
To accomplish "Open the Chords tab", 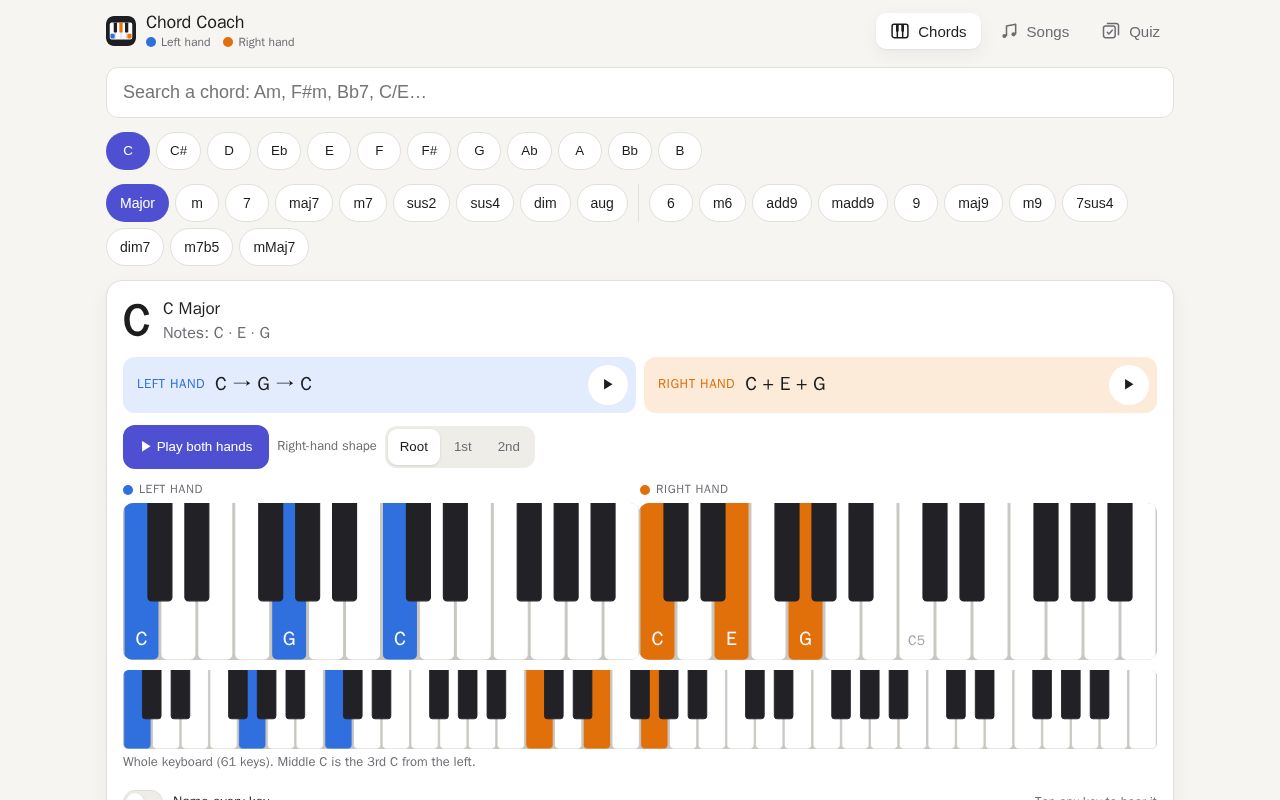I will pos(928,31).
